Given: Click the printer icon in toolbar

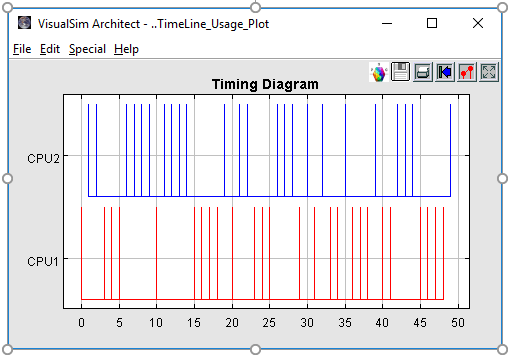Looking at the screenshot, I should click(423, 72).
